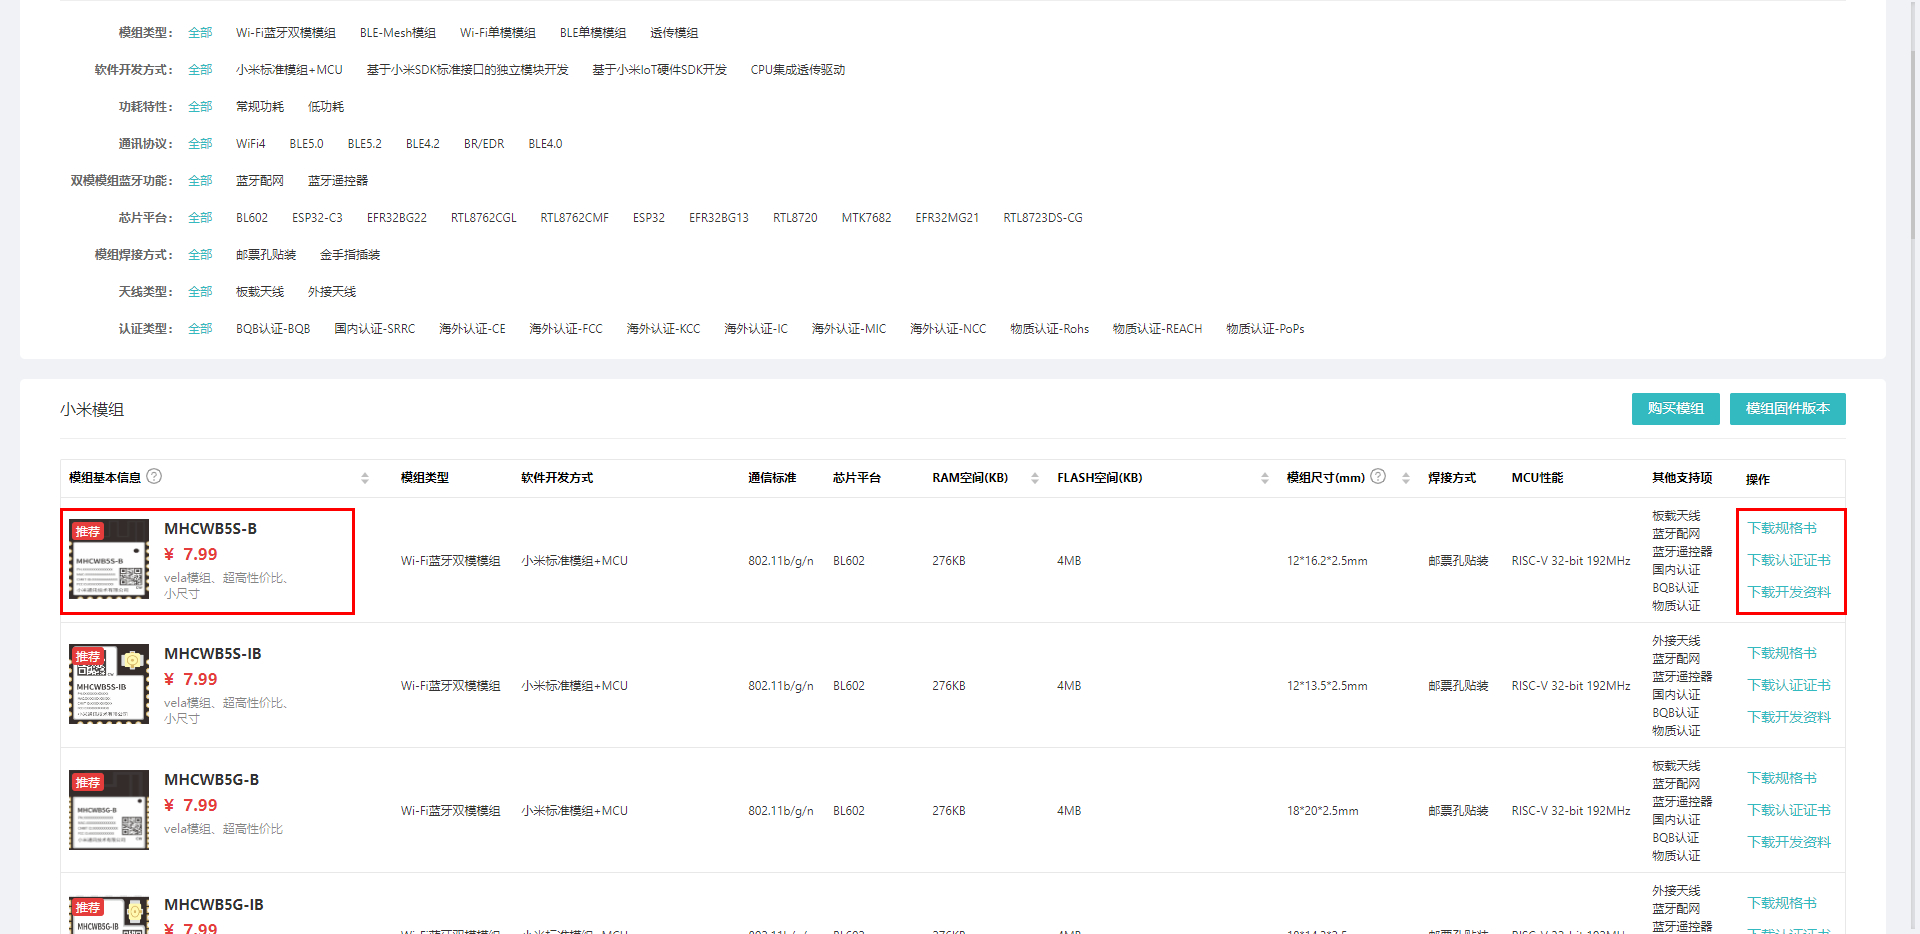Choose 海外认证-FCC certification filter
The width and height of the screenshot is (1920, 934).
tap(565, 329)
